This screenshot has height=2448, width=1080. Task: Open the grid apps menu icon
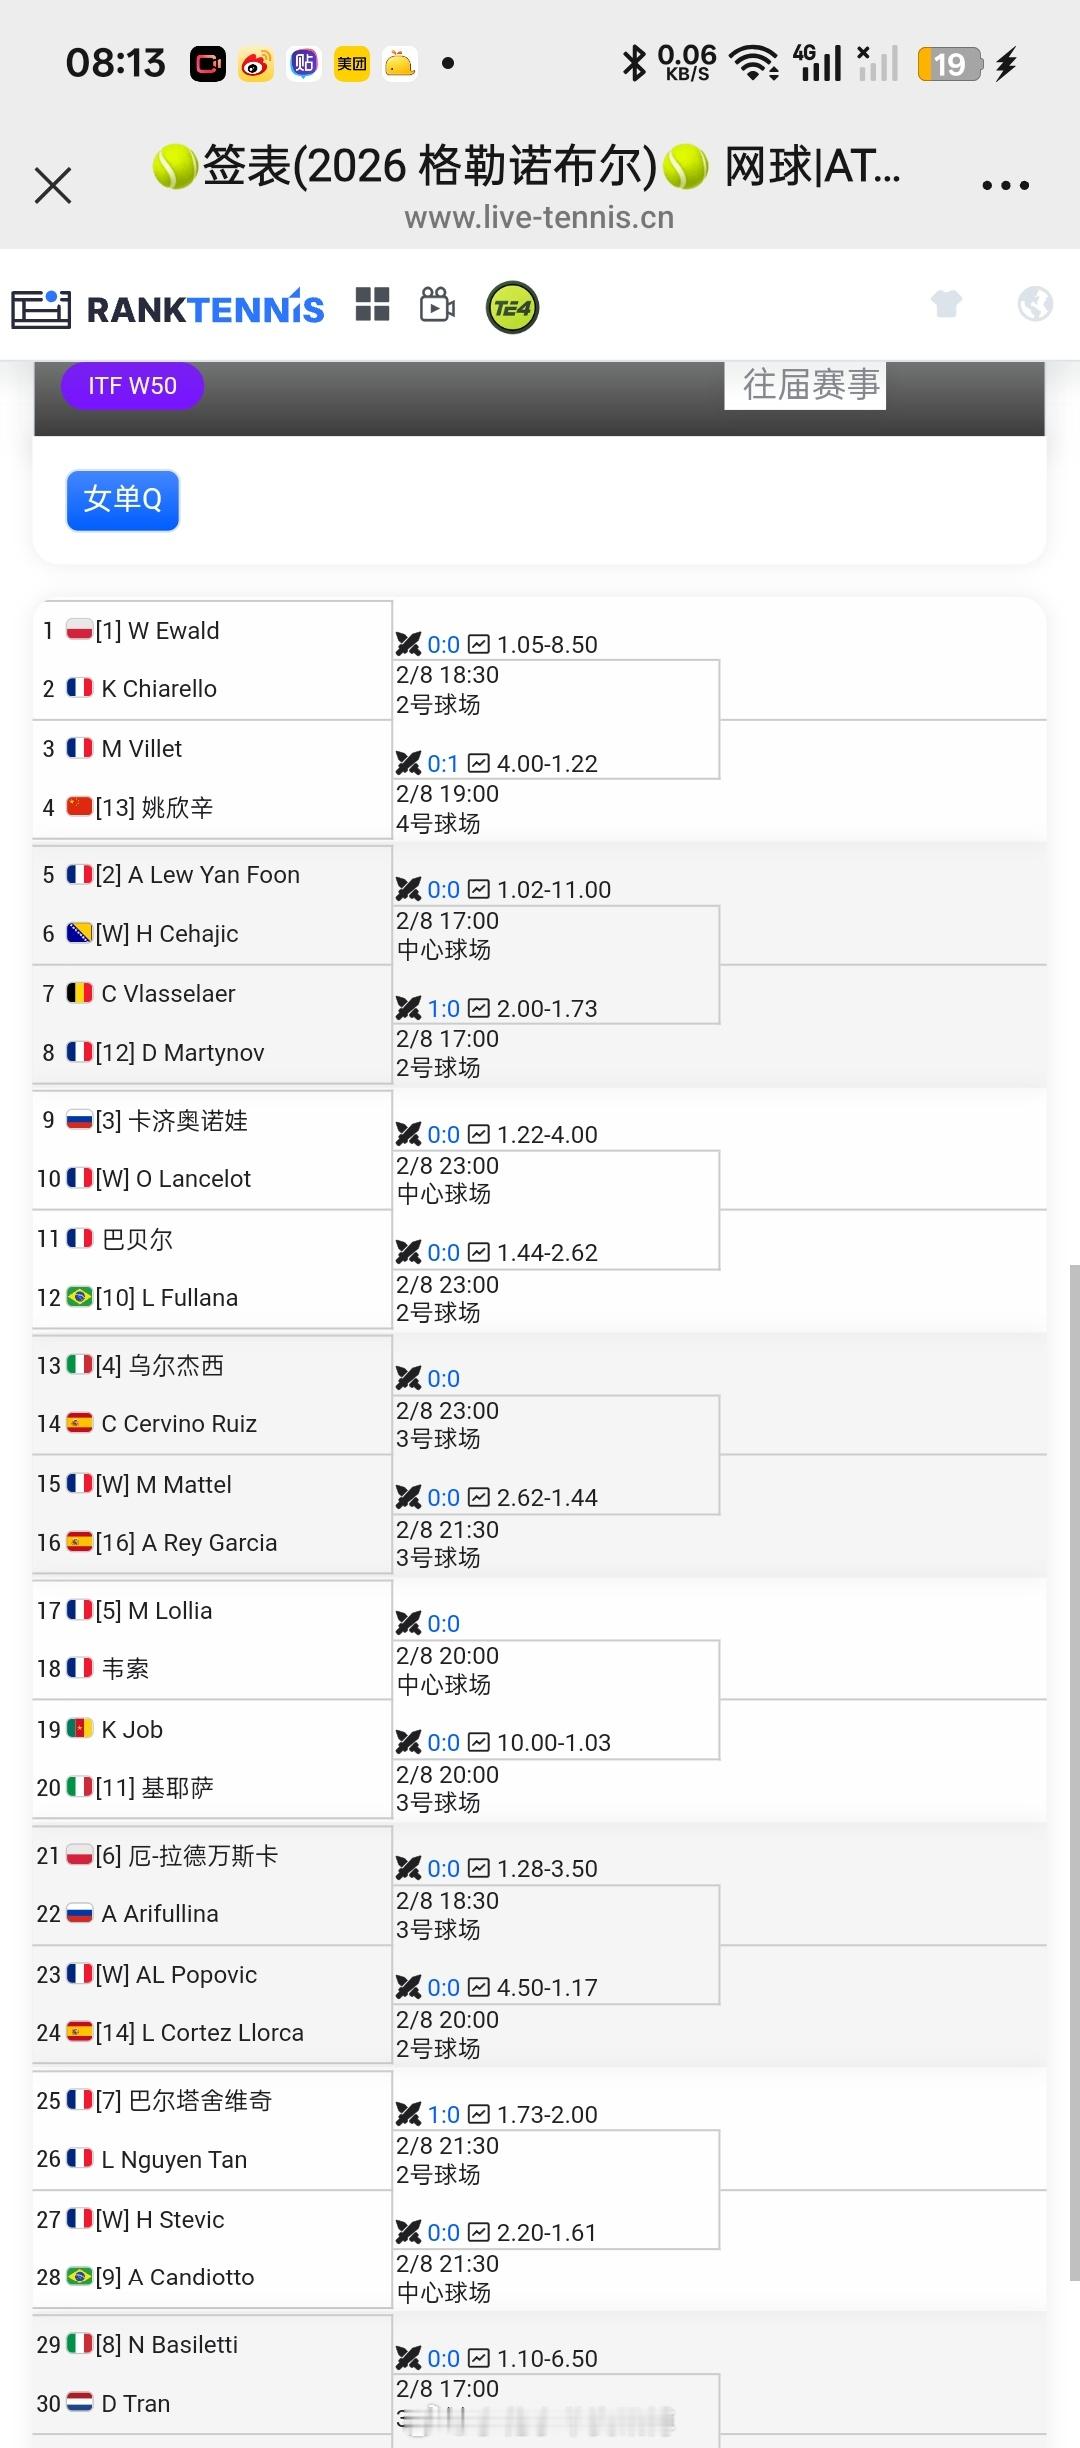tap(372, 305)
